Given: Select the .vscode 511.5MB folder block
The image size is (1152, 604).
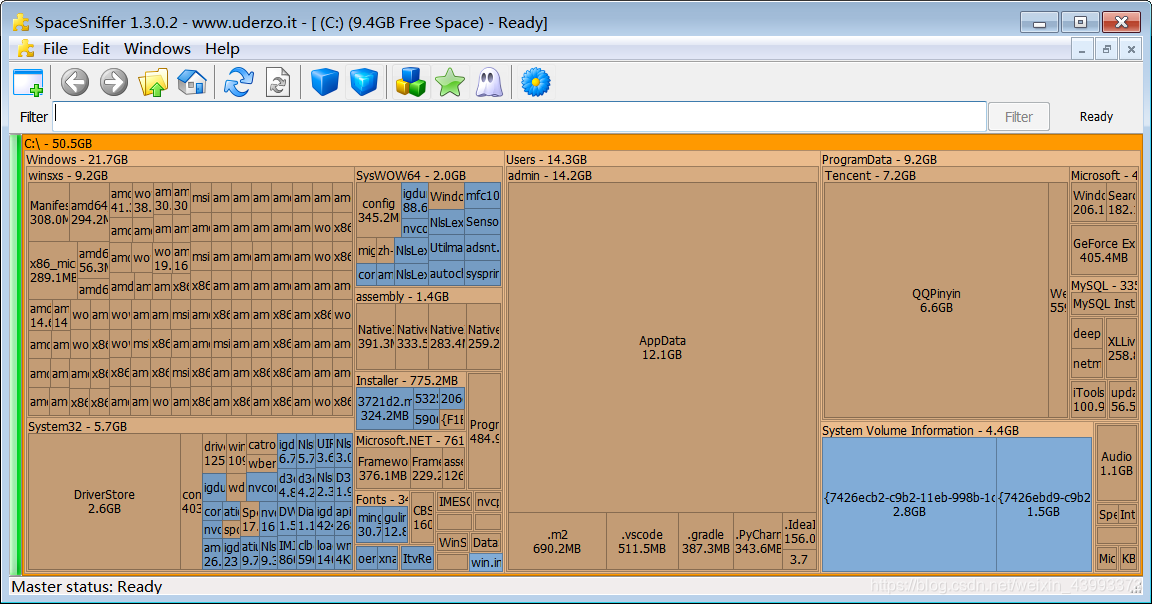Looking at the screenshot, I should pyautogui.click(x=642, y=542).
